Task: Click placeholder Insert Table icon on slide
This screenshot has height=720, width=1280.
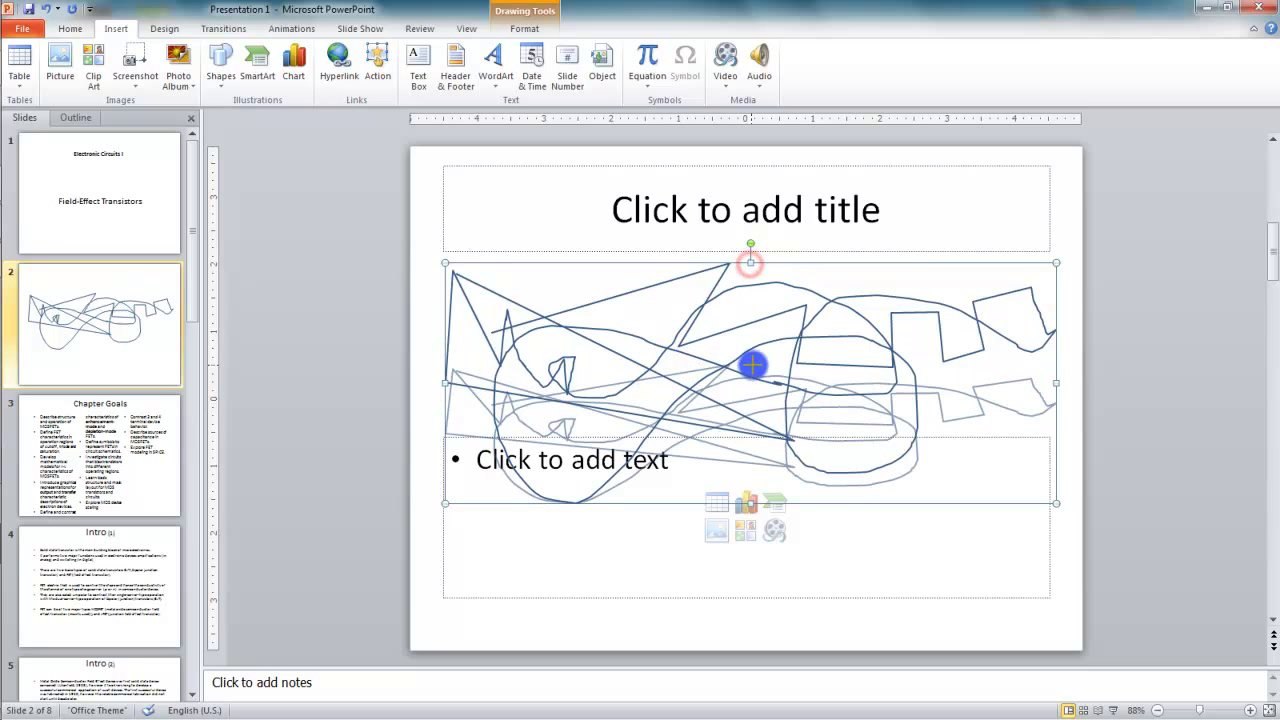Action: 717,502
